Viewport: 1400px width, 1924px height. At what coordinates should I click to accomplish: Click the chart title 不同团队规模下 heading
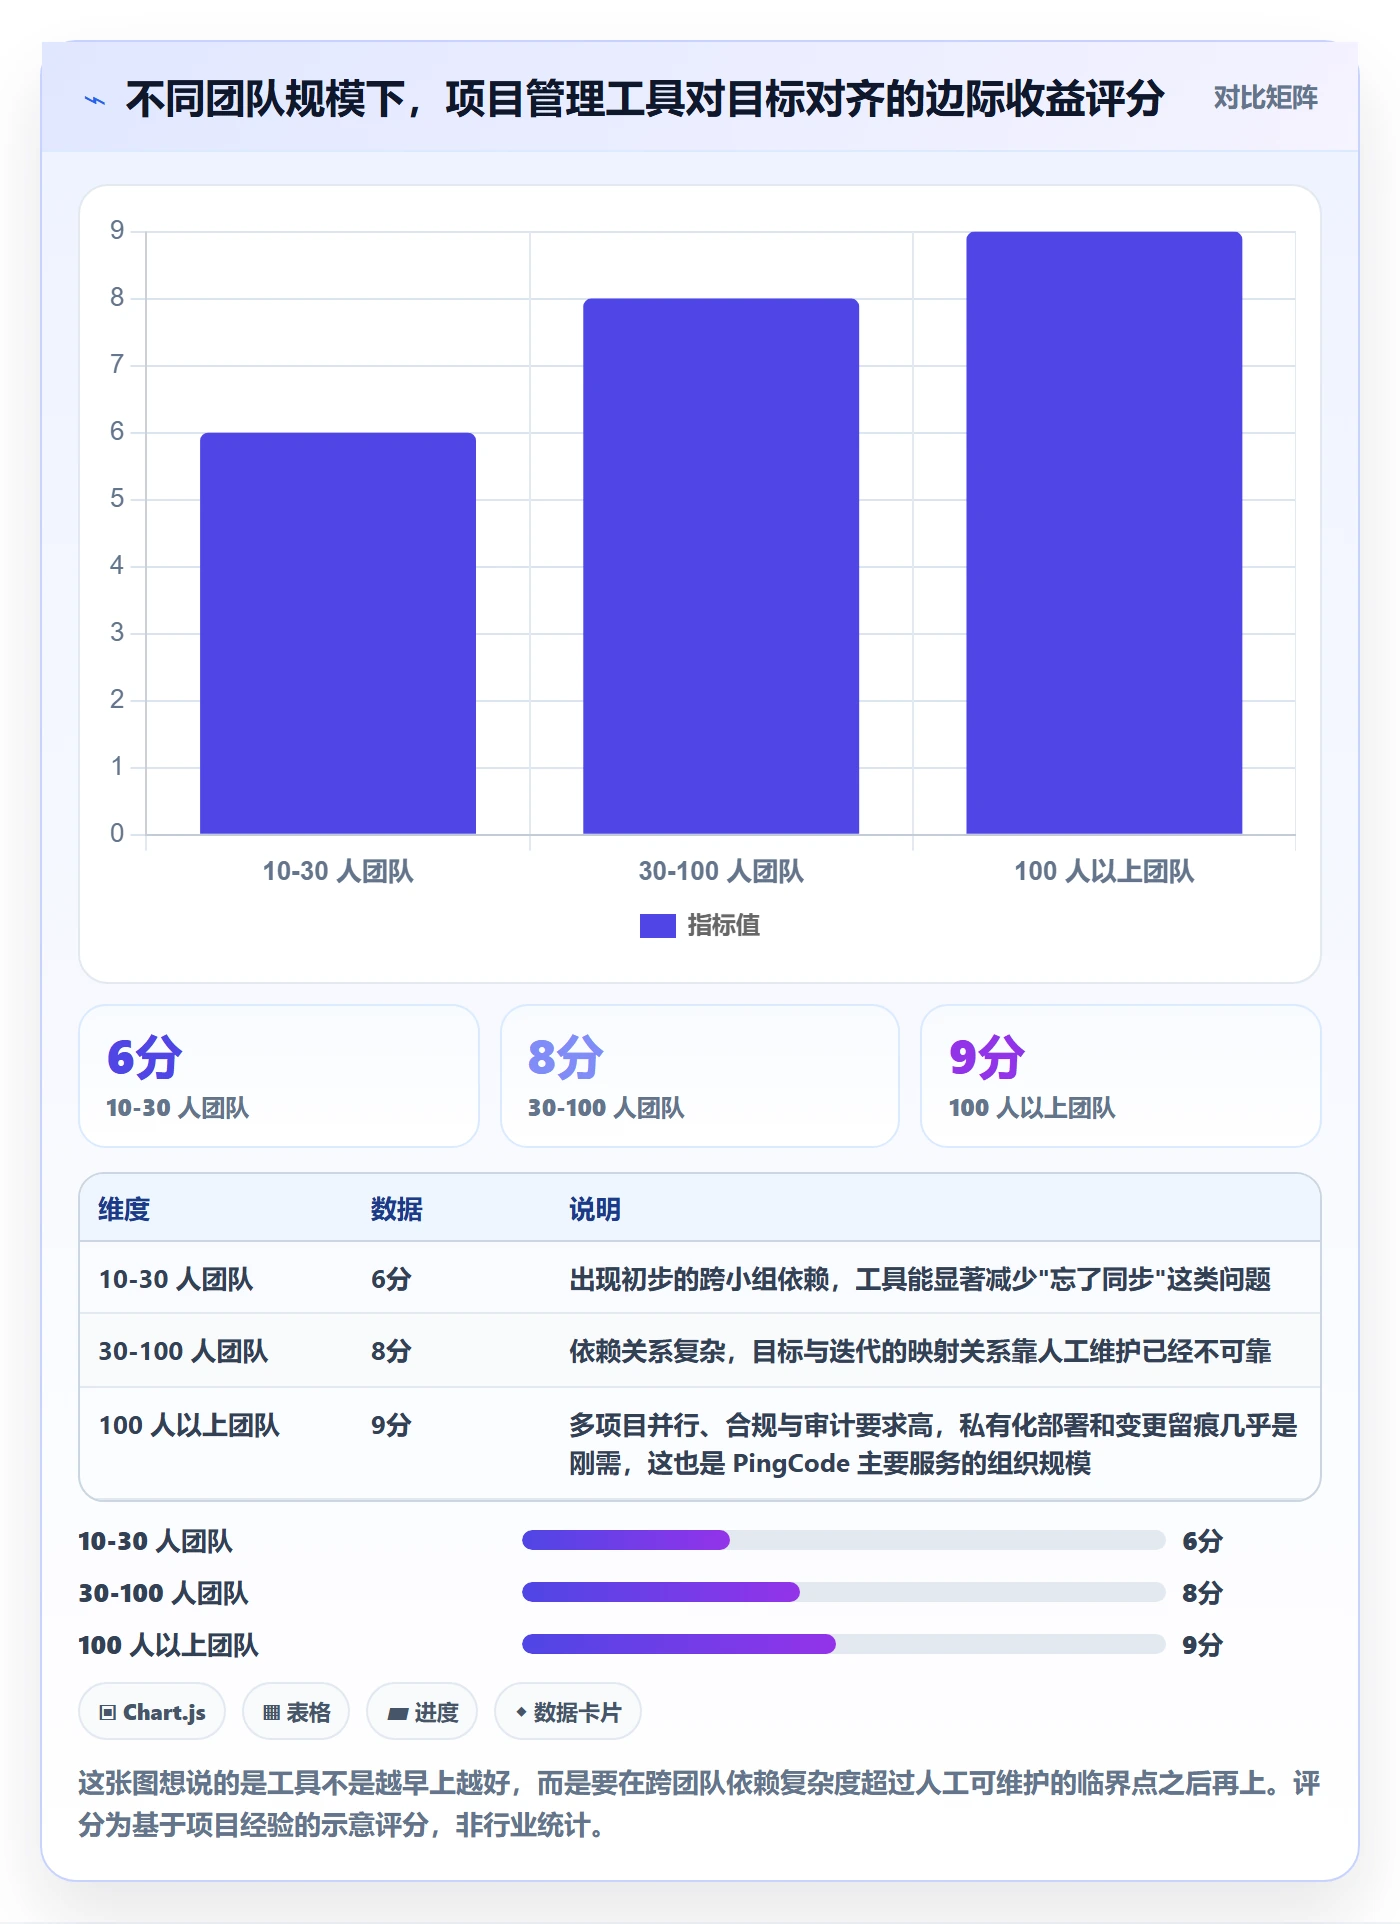645,99
